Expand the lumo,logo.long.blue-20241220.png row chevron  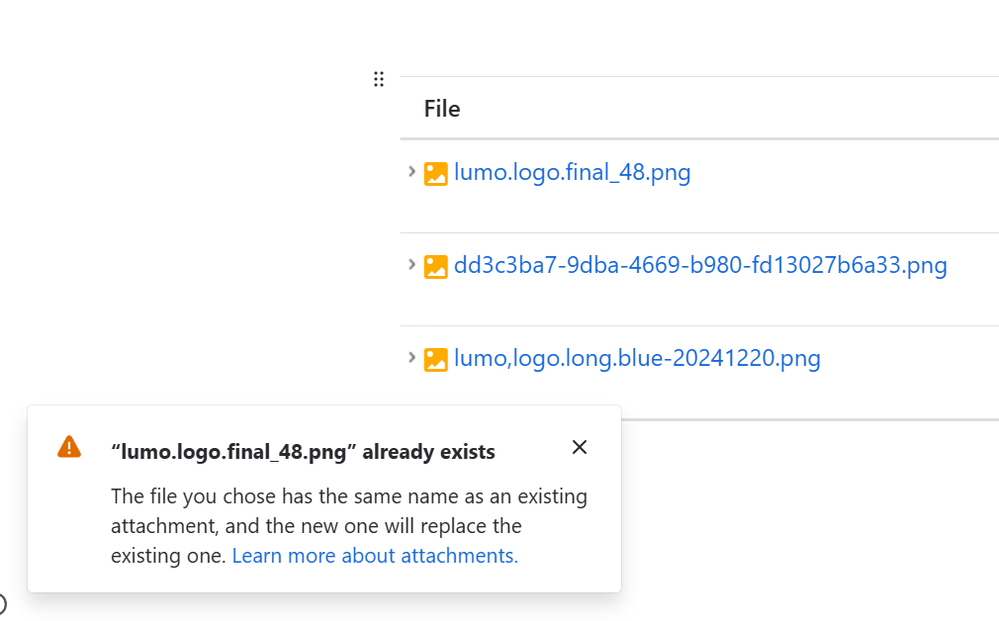pos(412,357)
